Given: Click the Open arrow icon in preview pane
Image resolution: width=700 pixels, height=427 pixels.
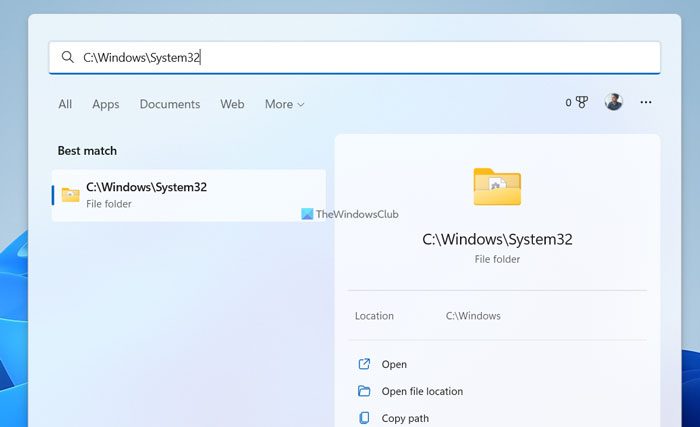Looking at the screenshot, I should pos(364,365).
